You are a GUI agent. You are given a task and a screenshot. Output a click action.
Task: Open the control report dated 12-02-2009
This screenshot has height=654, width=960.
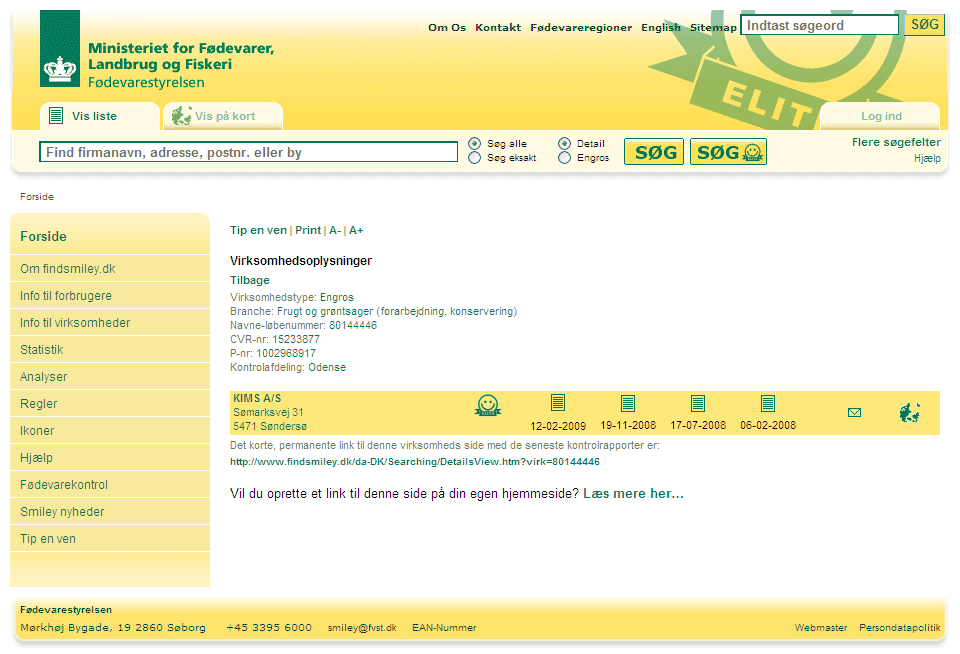click(x=557, y=403)
